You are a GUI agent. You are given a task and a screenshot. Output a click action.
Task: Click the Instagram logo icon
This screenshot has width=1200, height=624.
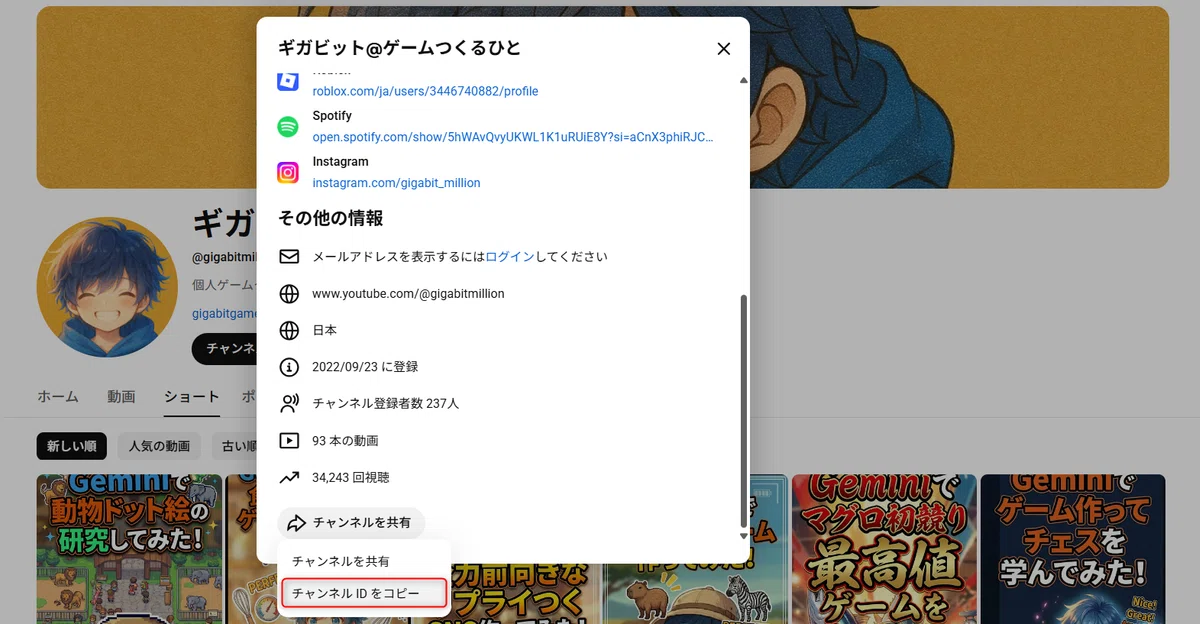(288, 173)
